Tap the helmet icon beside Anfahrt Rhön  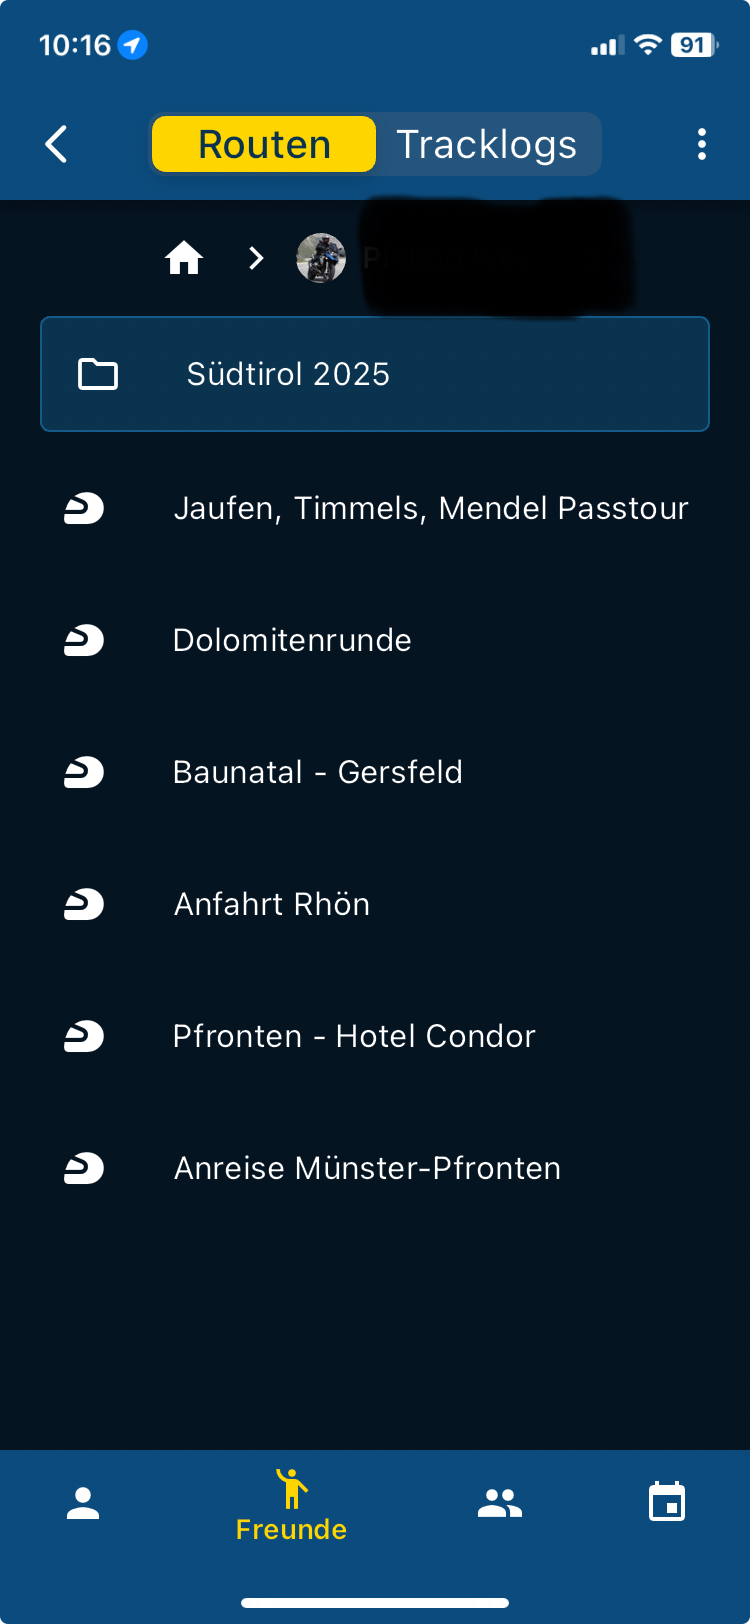(x=84, y=904)
